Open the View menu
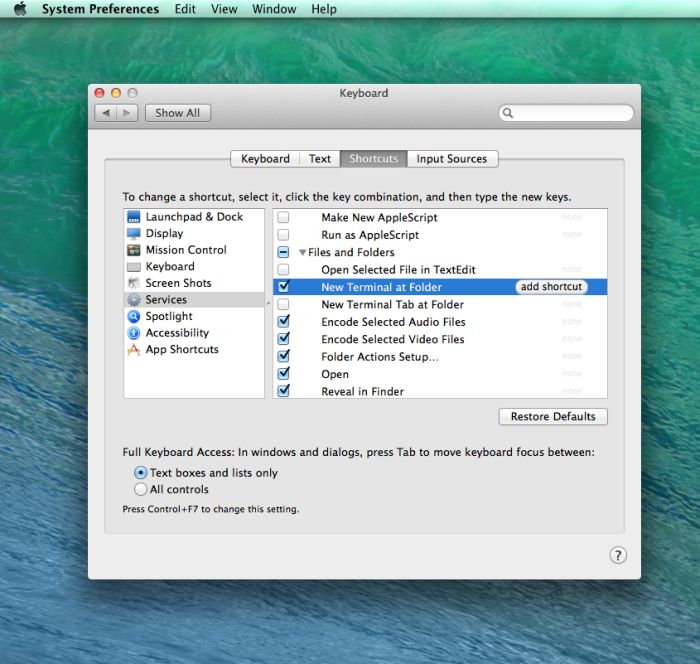Image resolution: width=700 pixels, height=664 pixels. coord(224,9)
